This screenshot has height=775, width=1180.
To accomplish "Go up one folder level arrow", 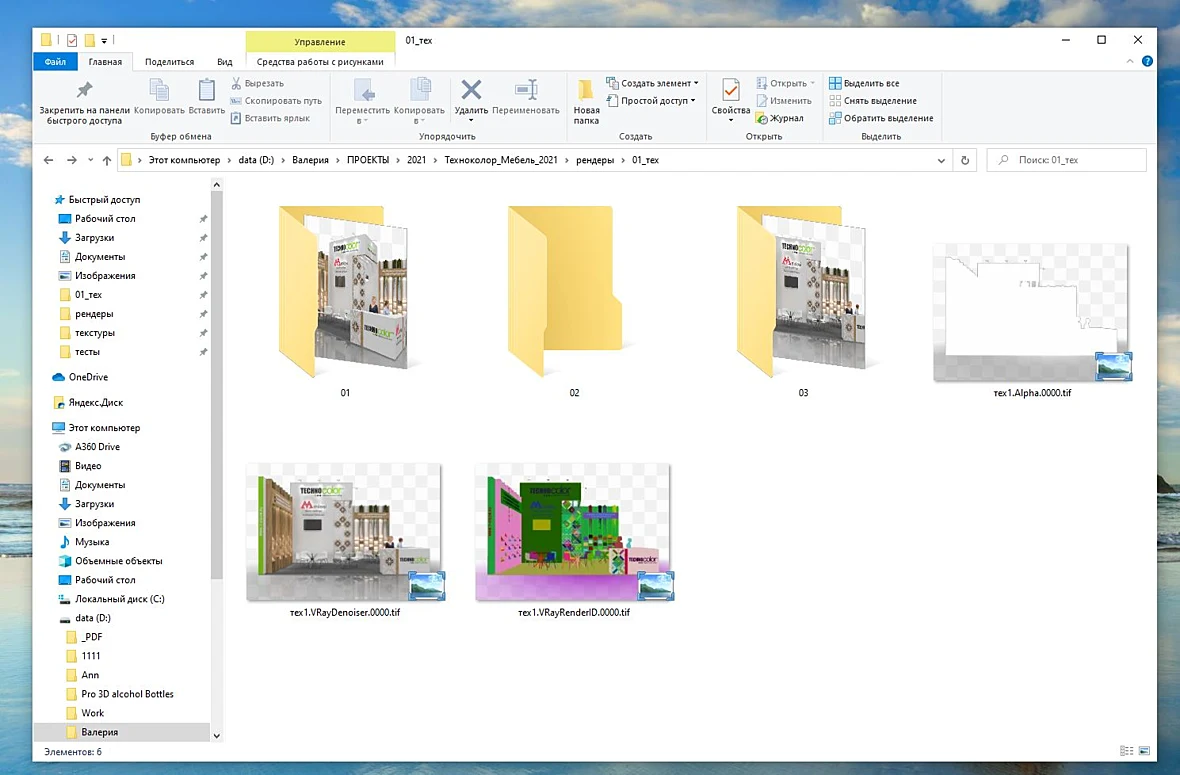I will pos(107,160).
